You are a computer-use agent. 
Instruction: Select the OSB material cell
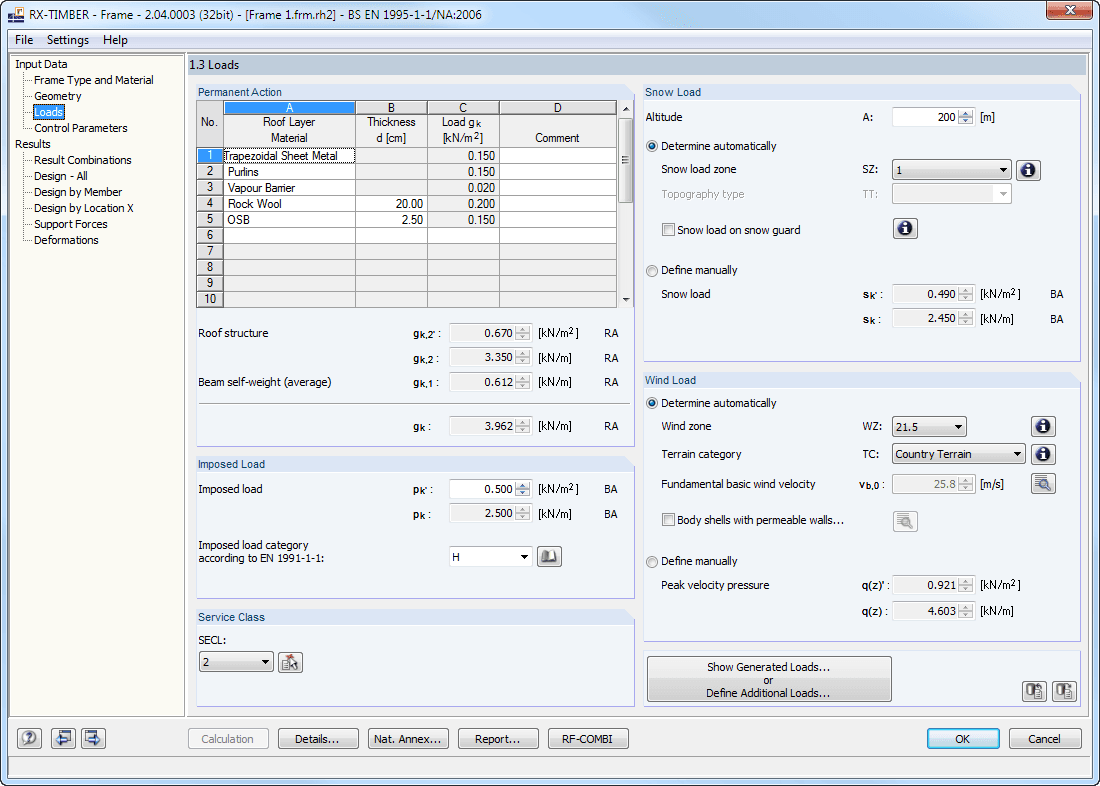[x=289, y=220]
